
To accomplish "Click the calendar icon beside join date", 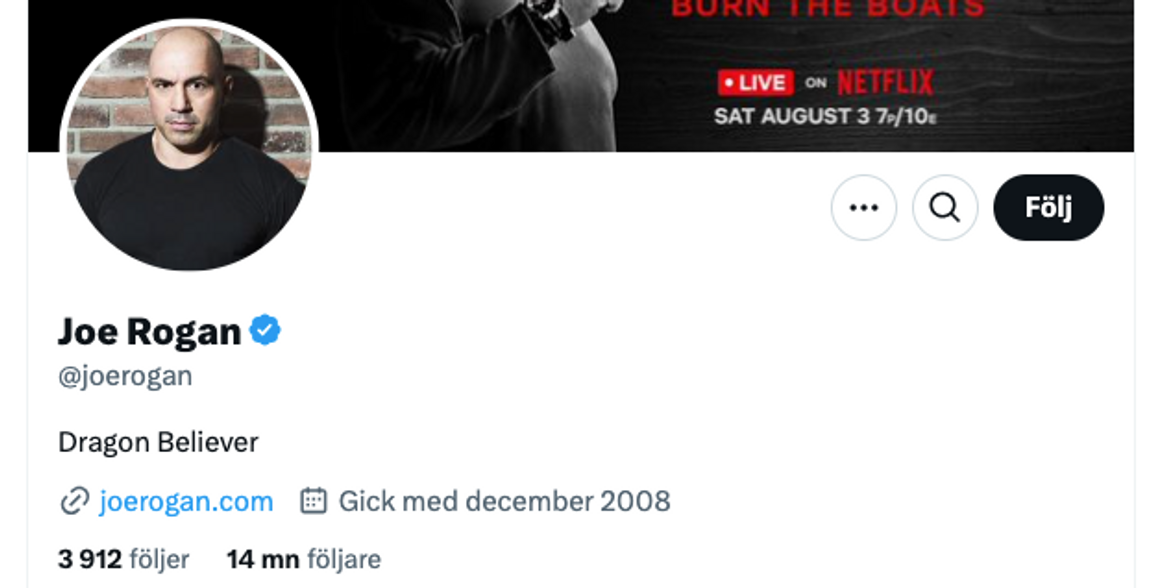I will [313, 501].
